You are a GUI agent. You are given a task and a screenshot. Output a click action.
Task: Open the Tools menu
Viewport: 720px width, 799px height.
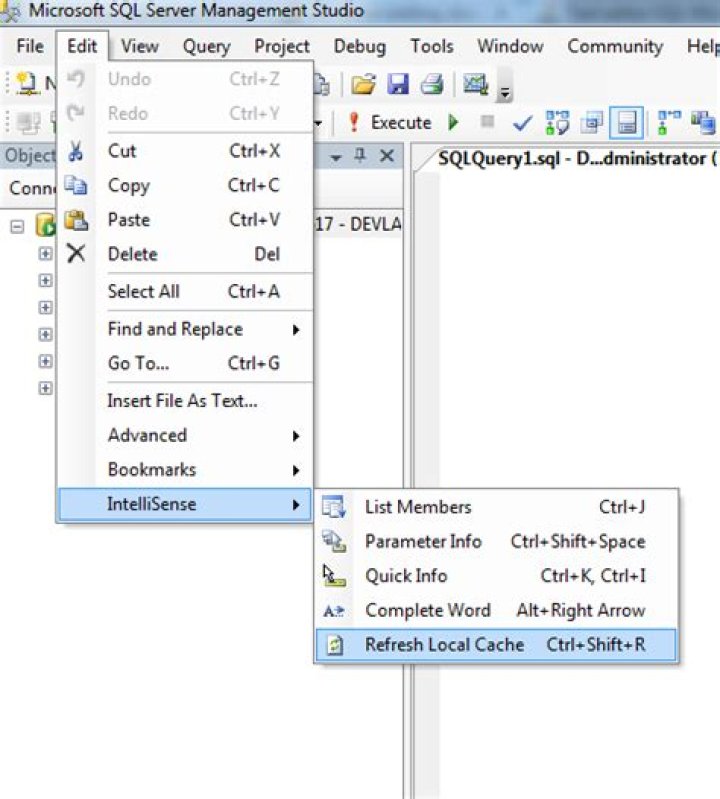(x=432, y=46)
